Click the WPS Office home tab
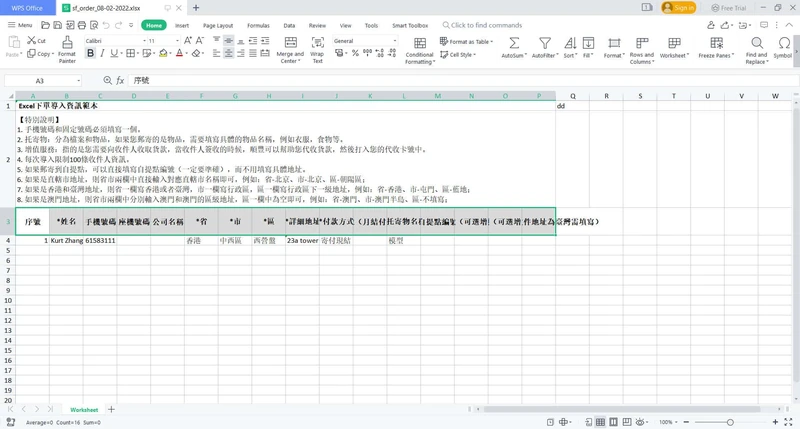 (x=28, y=8)
